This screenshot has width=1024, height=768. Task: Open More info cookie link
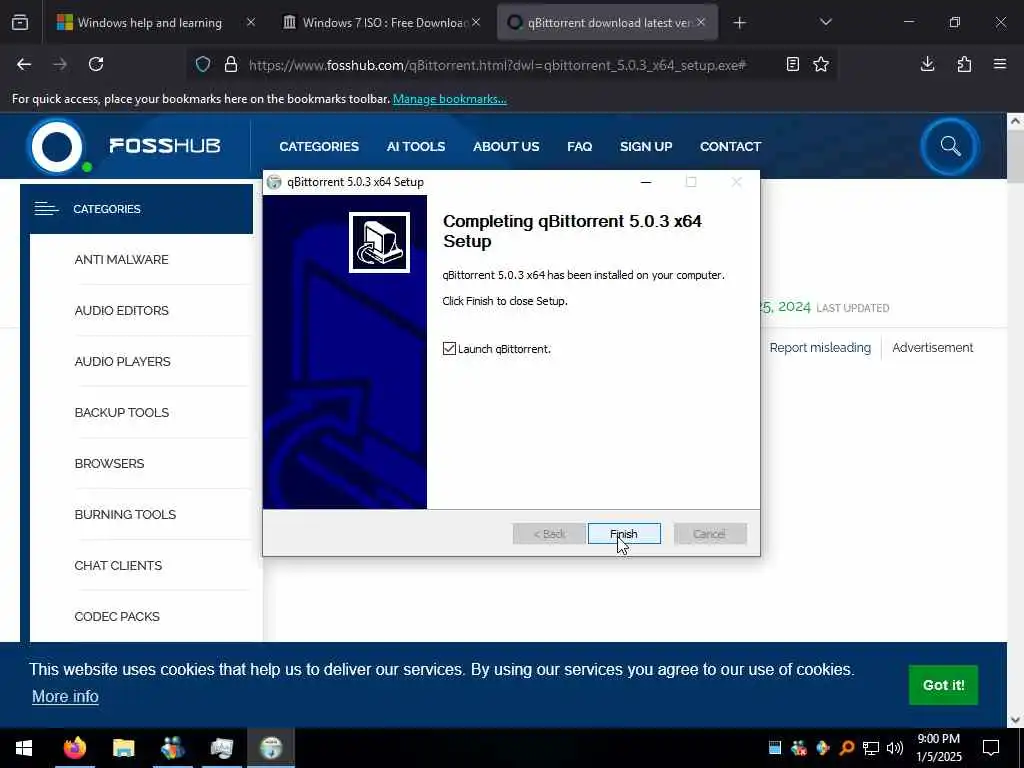coord(65,696)
